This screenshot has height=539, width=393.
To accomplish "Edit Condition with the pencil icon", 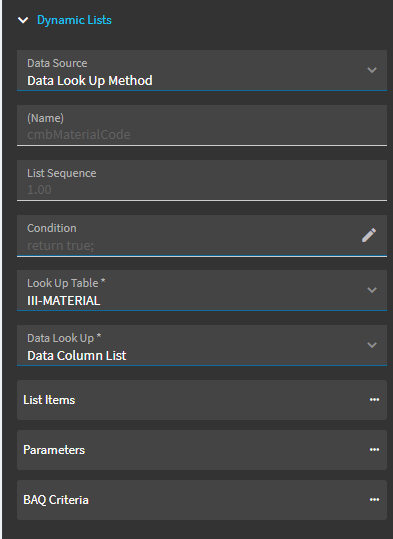I will (x=369, y=235).
